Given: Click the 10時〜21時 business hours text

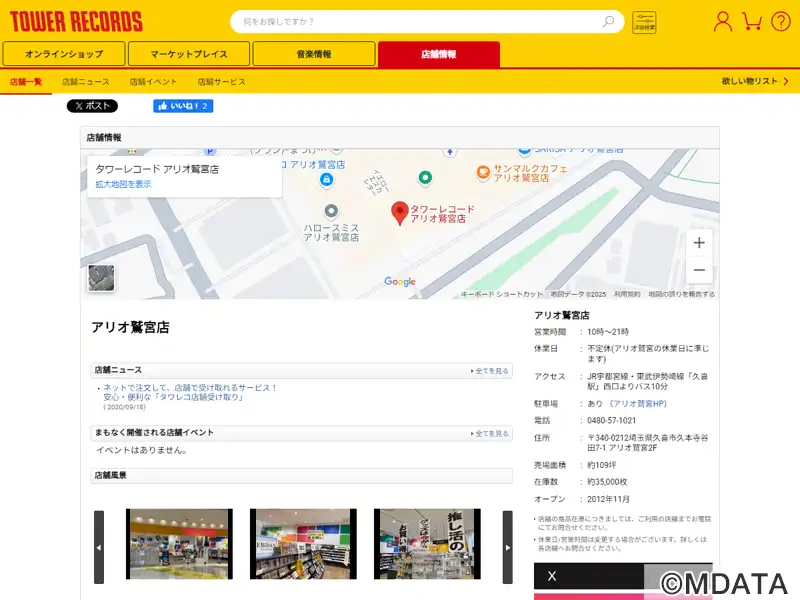Looking at the screenshot, I should coord(608,332).
